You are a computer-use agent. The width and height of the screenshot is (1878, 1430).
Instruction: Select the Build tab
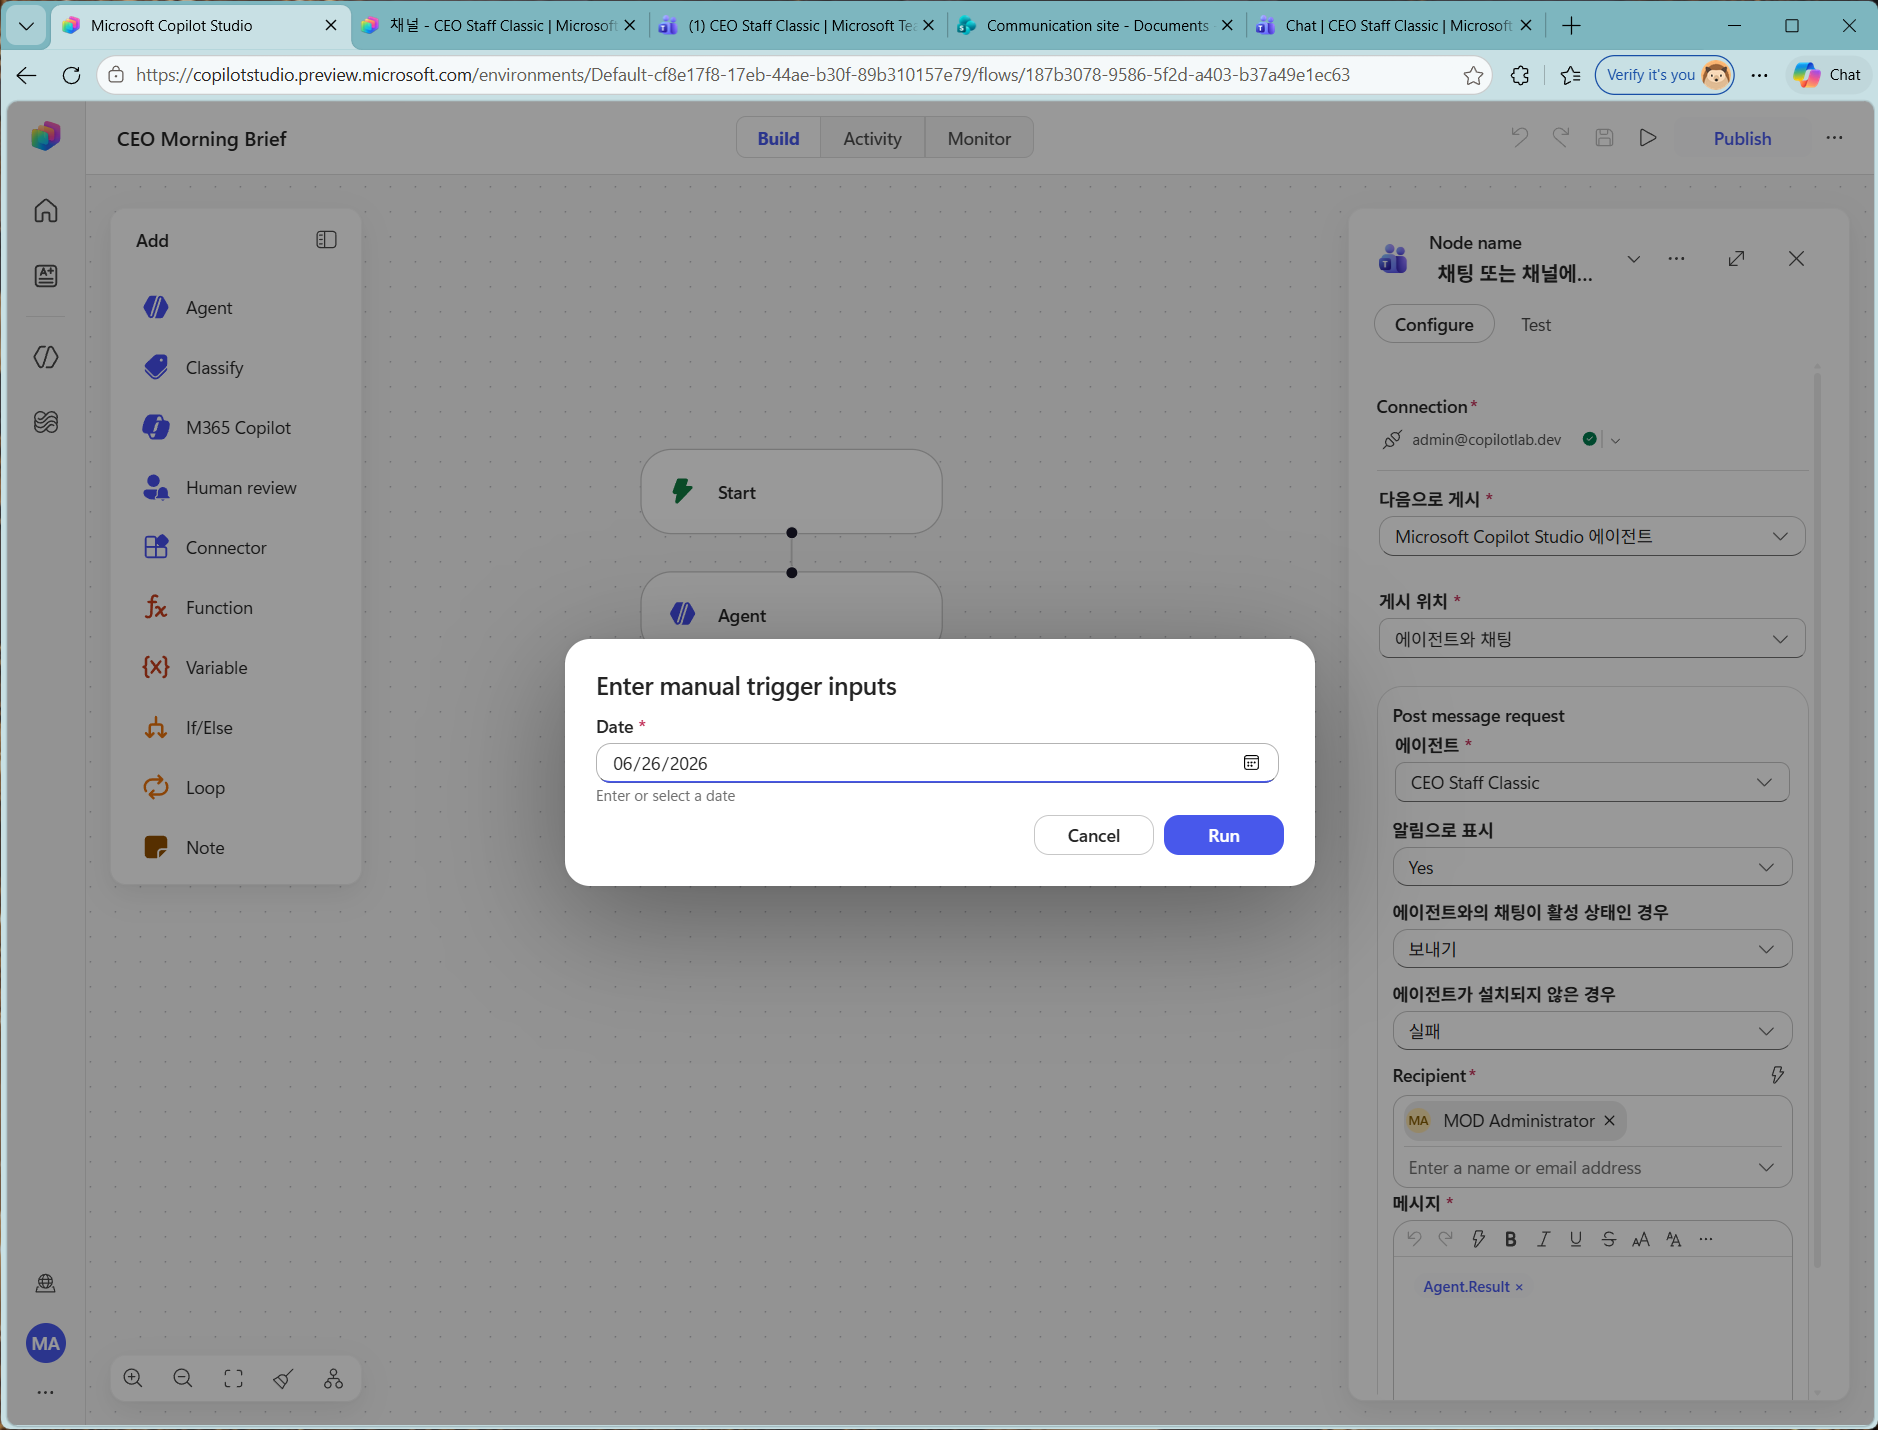click(778, 138)
